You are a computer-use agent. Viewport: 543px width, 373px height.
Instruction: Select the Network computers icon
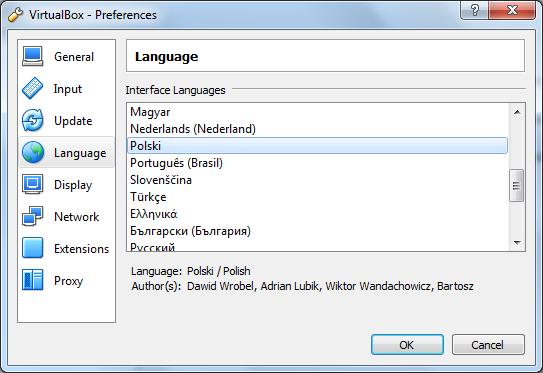click(x=33, y=216)
